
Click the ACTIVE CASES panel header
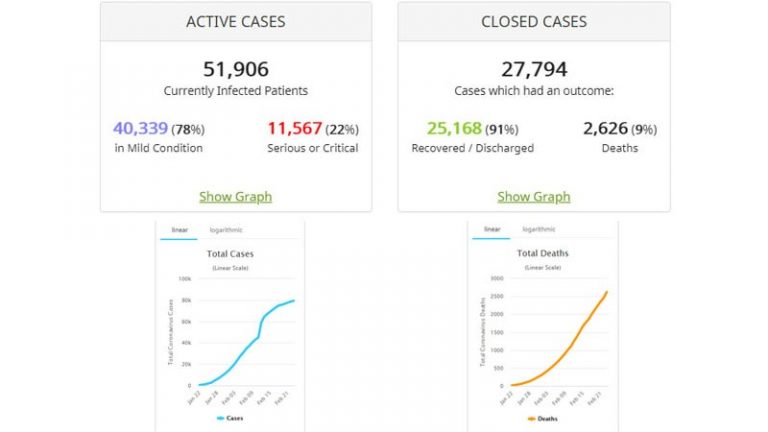tap(235, 21)
